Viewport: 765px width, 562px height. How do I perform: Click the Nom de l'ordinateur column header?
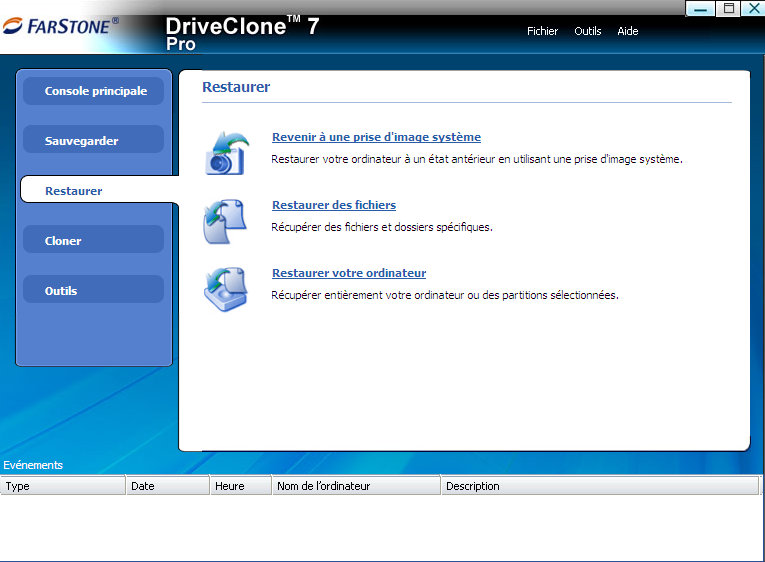coord(356,486)
